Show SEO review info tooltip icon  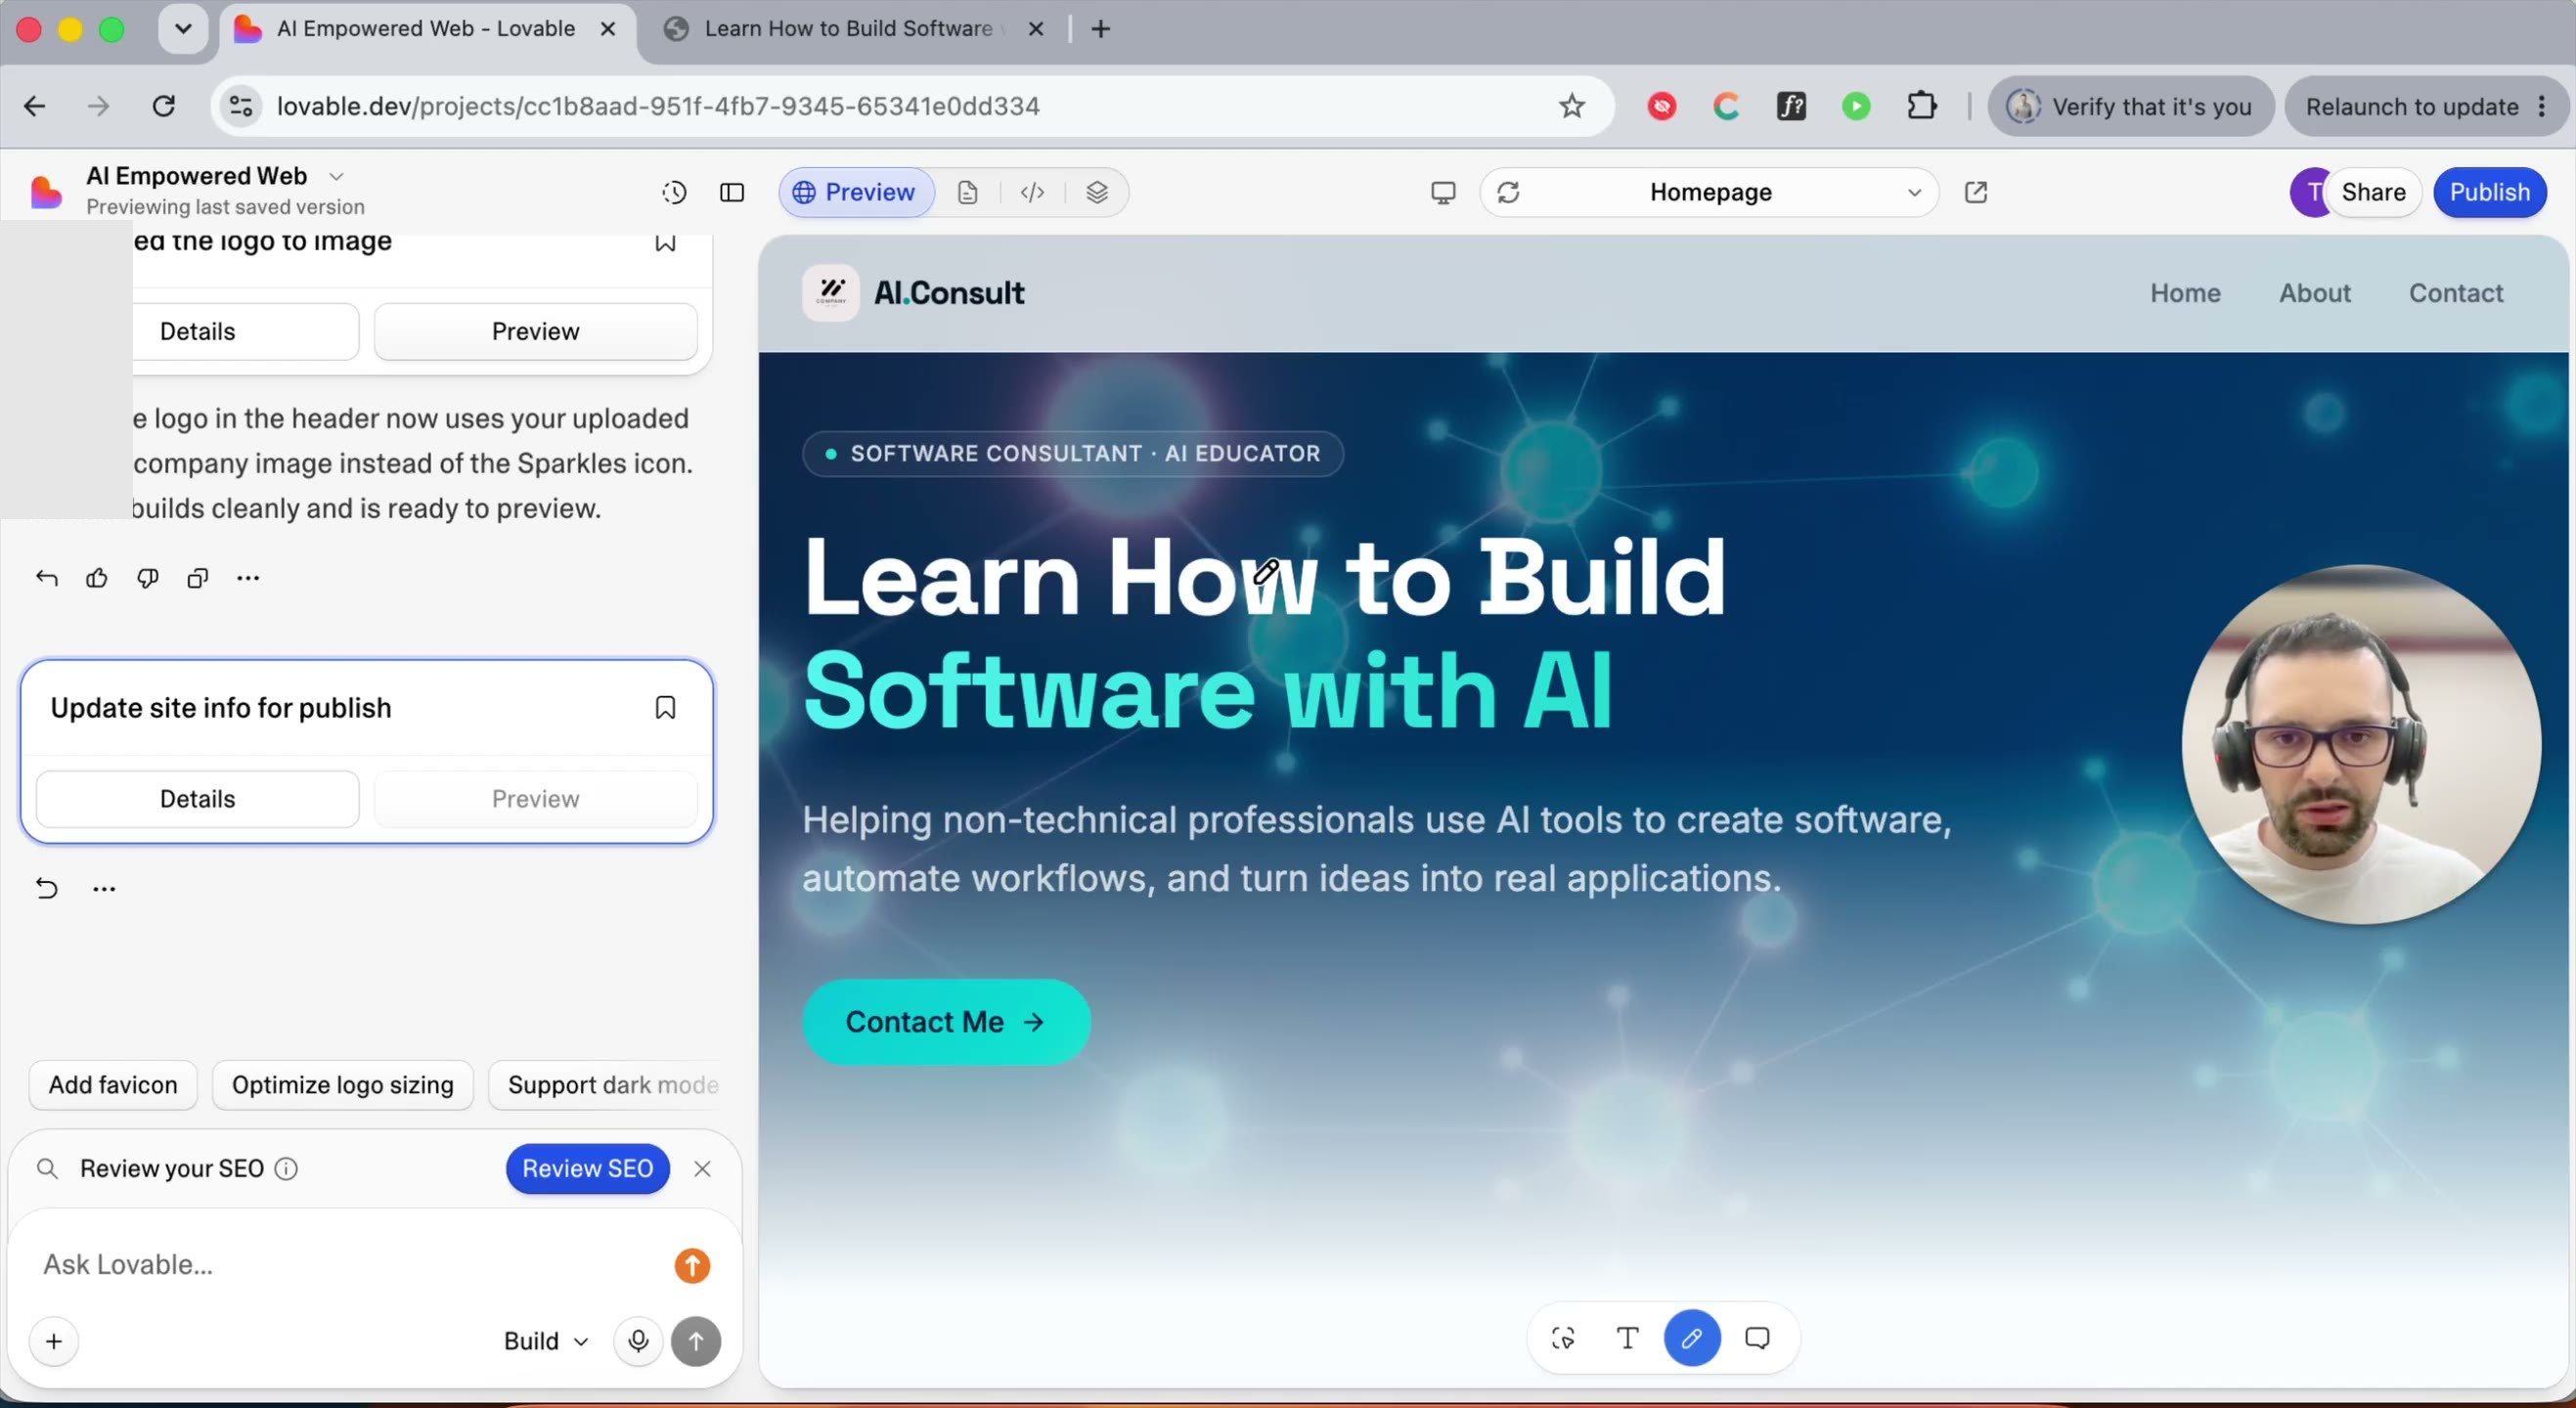286,1169
